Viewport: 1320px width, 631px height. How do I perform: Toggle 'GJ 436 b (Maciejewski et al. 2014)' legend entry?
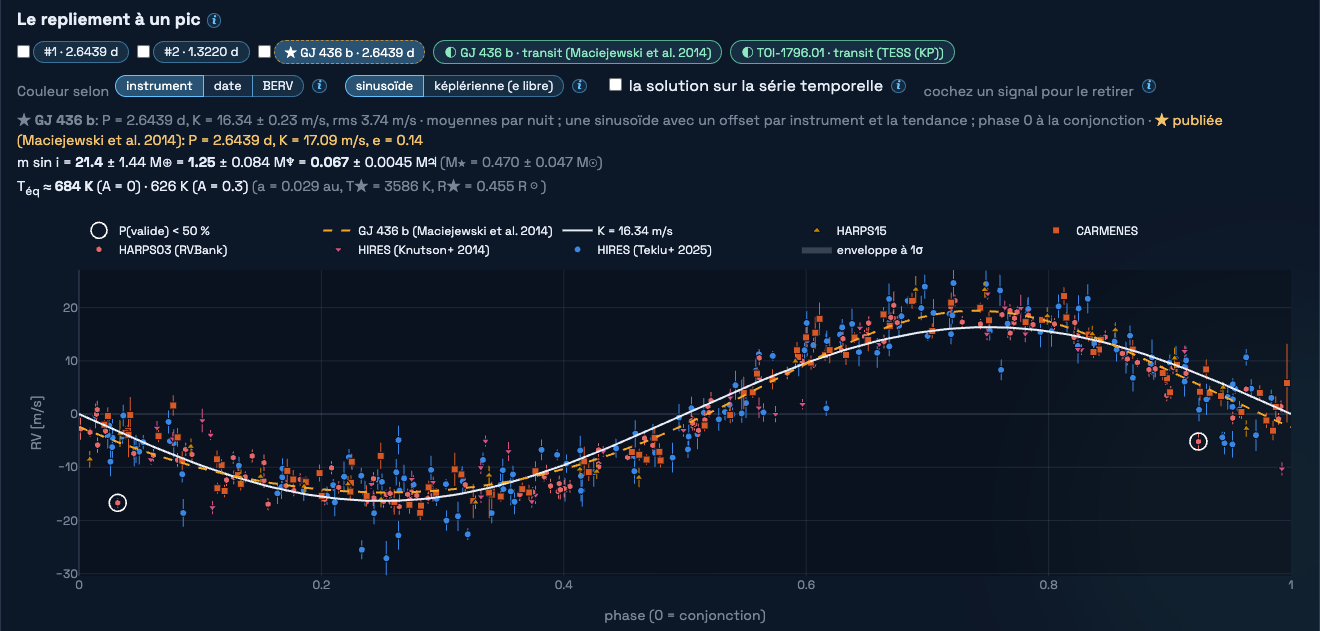438,231
